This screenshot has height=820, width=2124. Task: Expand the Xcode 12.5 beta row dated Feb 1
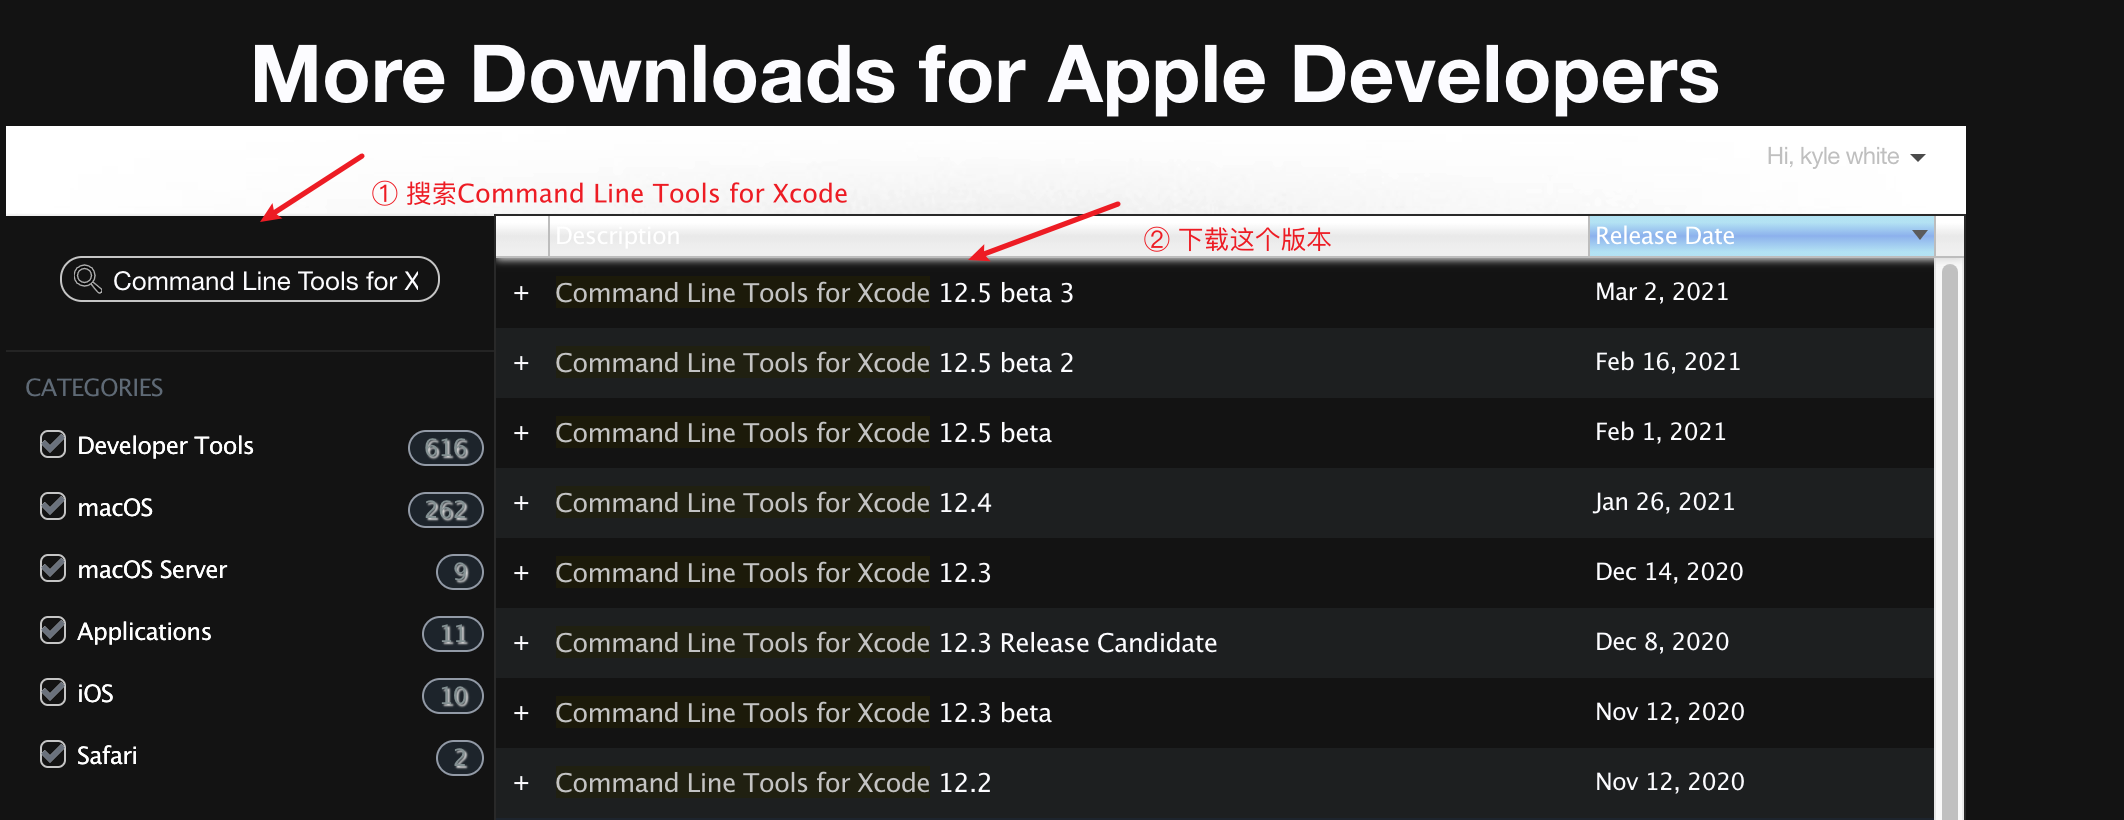click(x=521, y=433)
